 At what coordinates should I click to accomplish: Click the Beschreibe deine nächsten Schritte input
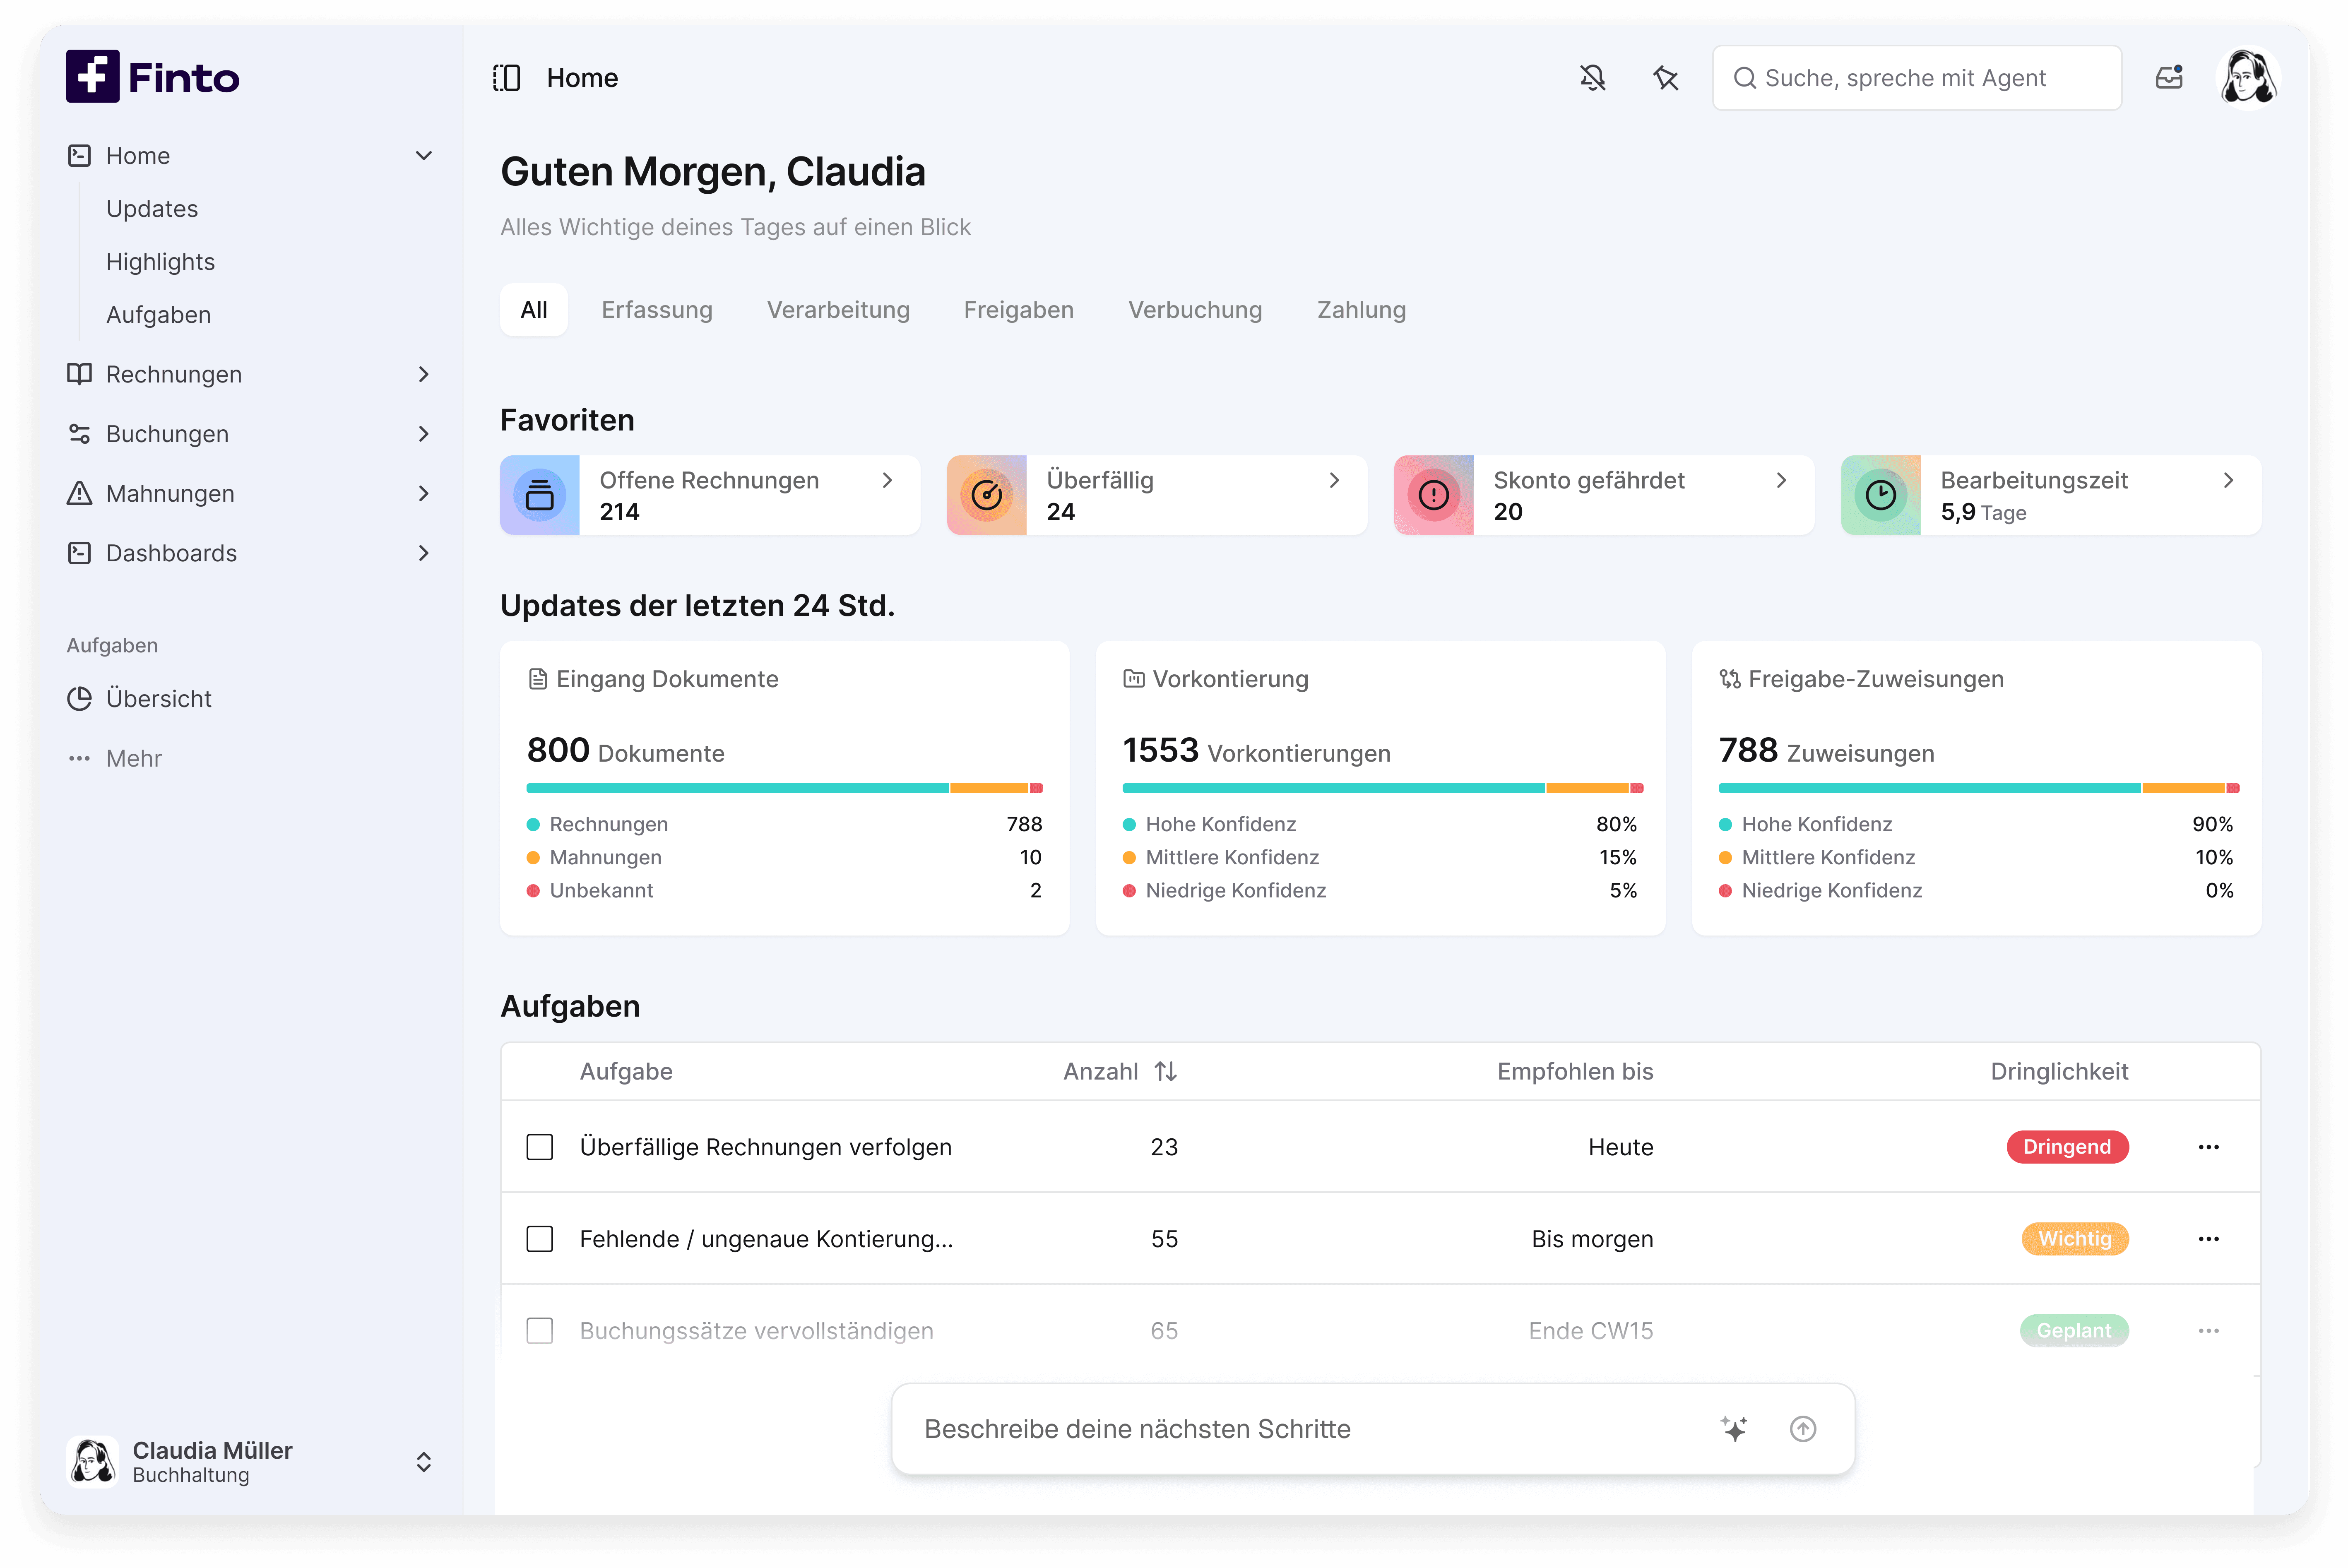pos(1373,1429)
